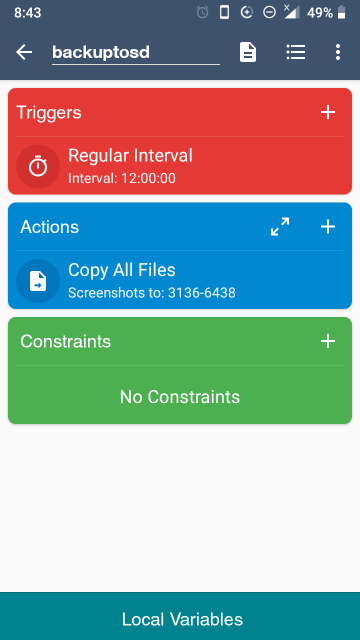Open the macro description document icon
This screenshot has width=360, height=640.
click(x=248, y=52)
